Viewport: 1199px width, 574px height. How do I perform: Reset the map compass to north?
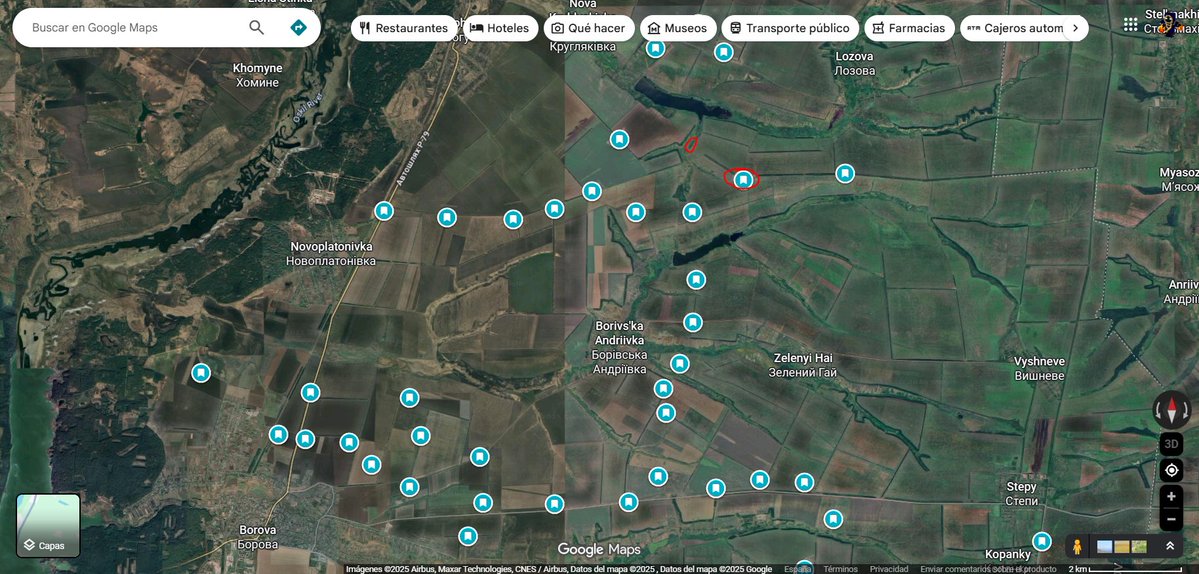tap(1171, 410)
